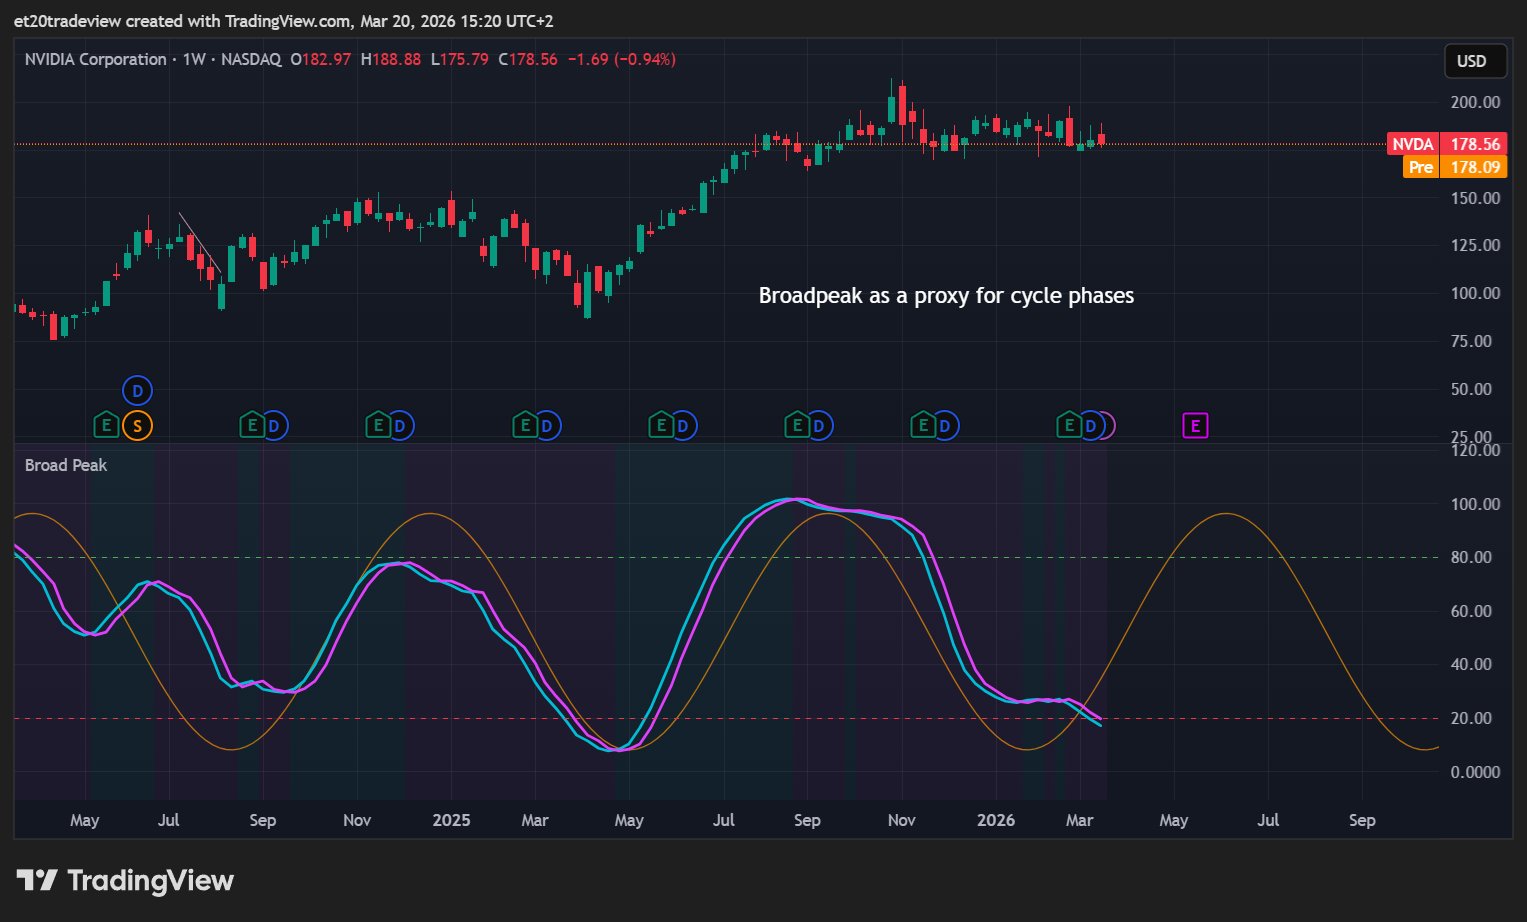Click the dividend D marker above the split marker
The height and width of the screenshot is (922, 1527).
coord(137,391)
